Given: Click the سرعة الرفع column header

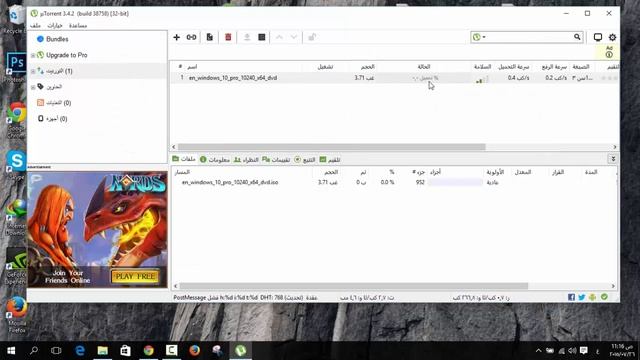Looking at the screenshot, I should pos(554,67).
